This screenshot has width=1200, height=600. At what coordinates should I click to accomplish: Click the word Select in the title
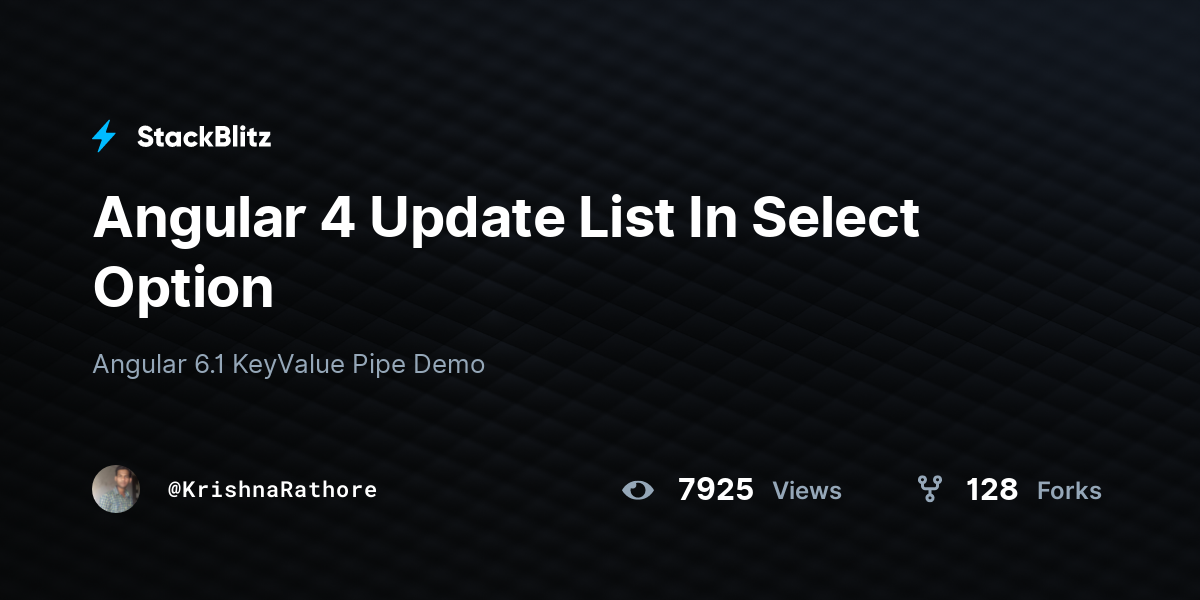(x=836, y=217)
